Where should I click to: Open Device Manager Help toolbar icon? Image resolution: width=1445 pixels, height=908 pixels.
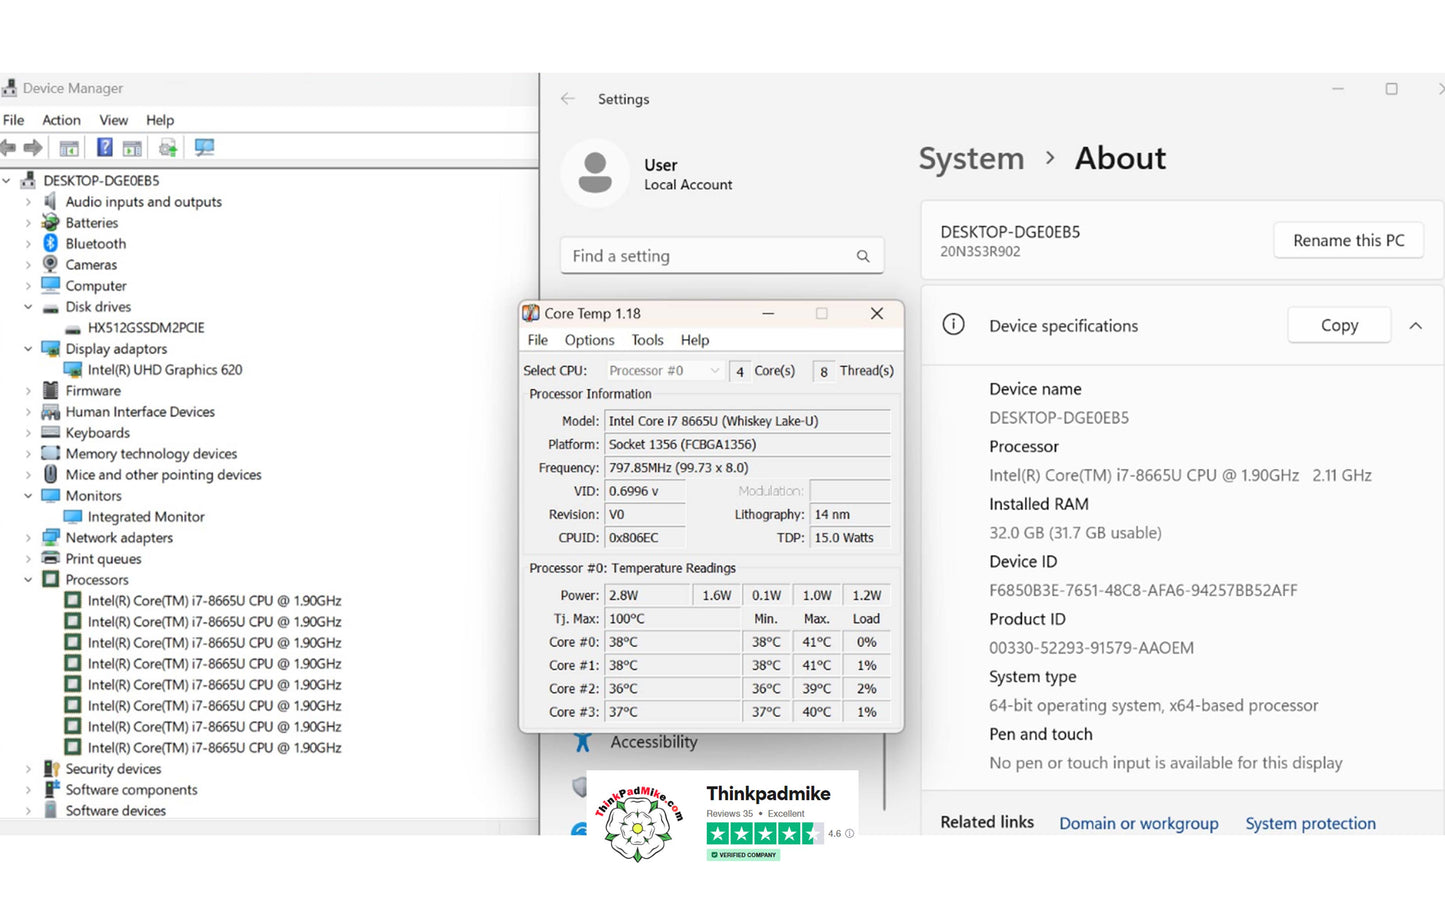point(104,148)
